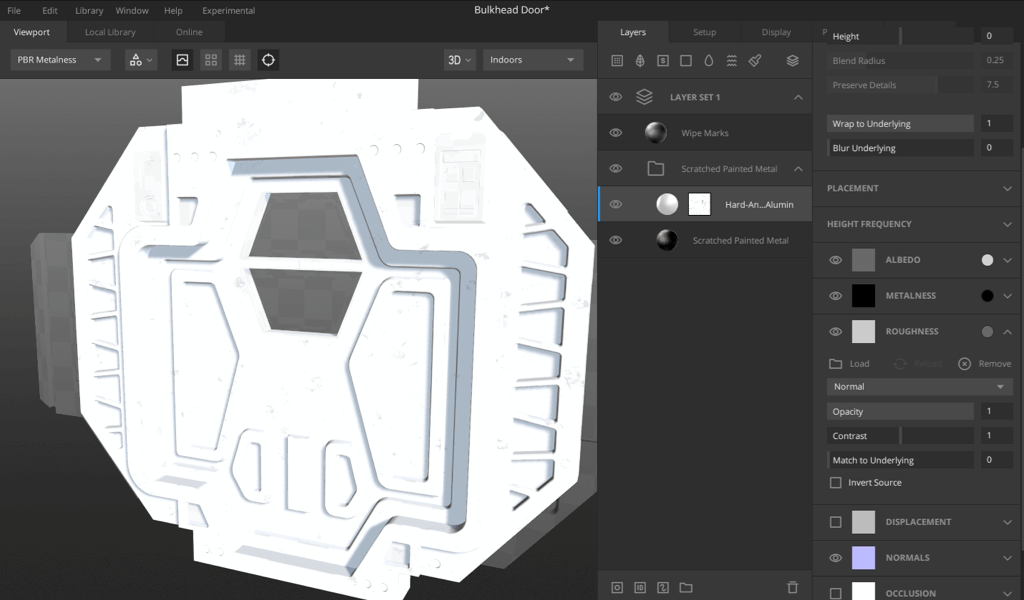
Task: Switch to the Setup tab
Action: pyautogui.click(x=704, y=32)
